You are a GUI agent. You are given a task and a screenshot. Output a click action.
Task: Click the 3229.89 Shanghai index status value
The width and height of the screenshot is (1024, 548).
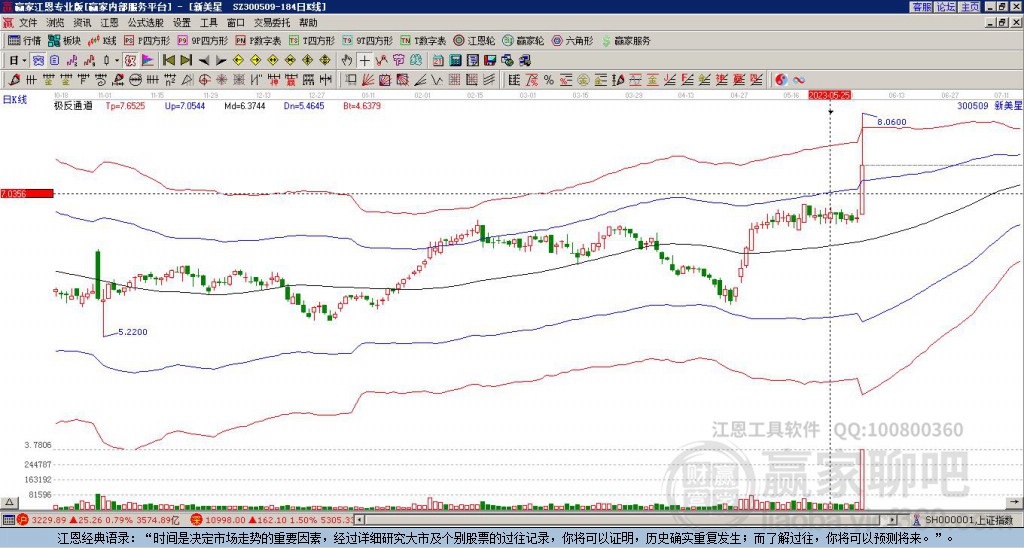point(48,521)
